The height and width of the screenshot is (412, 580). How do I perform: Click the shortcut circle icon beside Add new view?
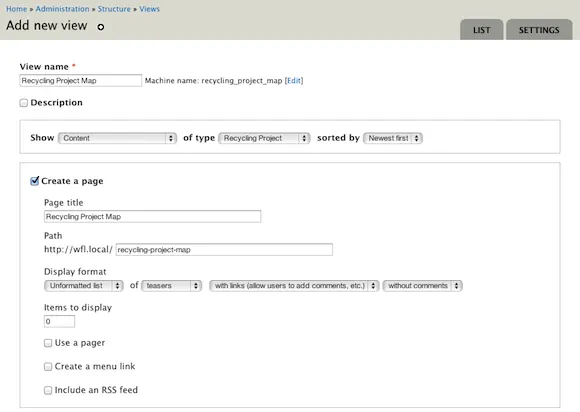(101, 27)
